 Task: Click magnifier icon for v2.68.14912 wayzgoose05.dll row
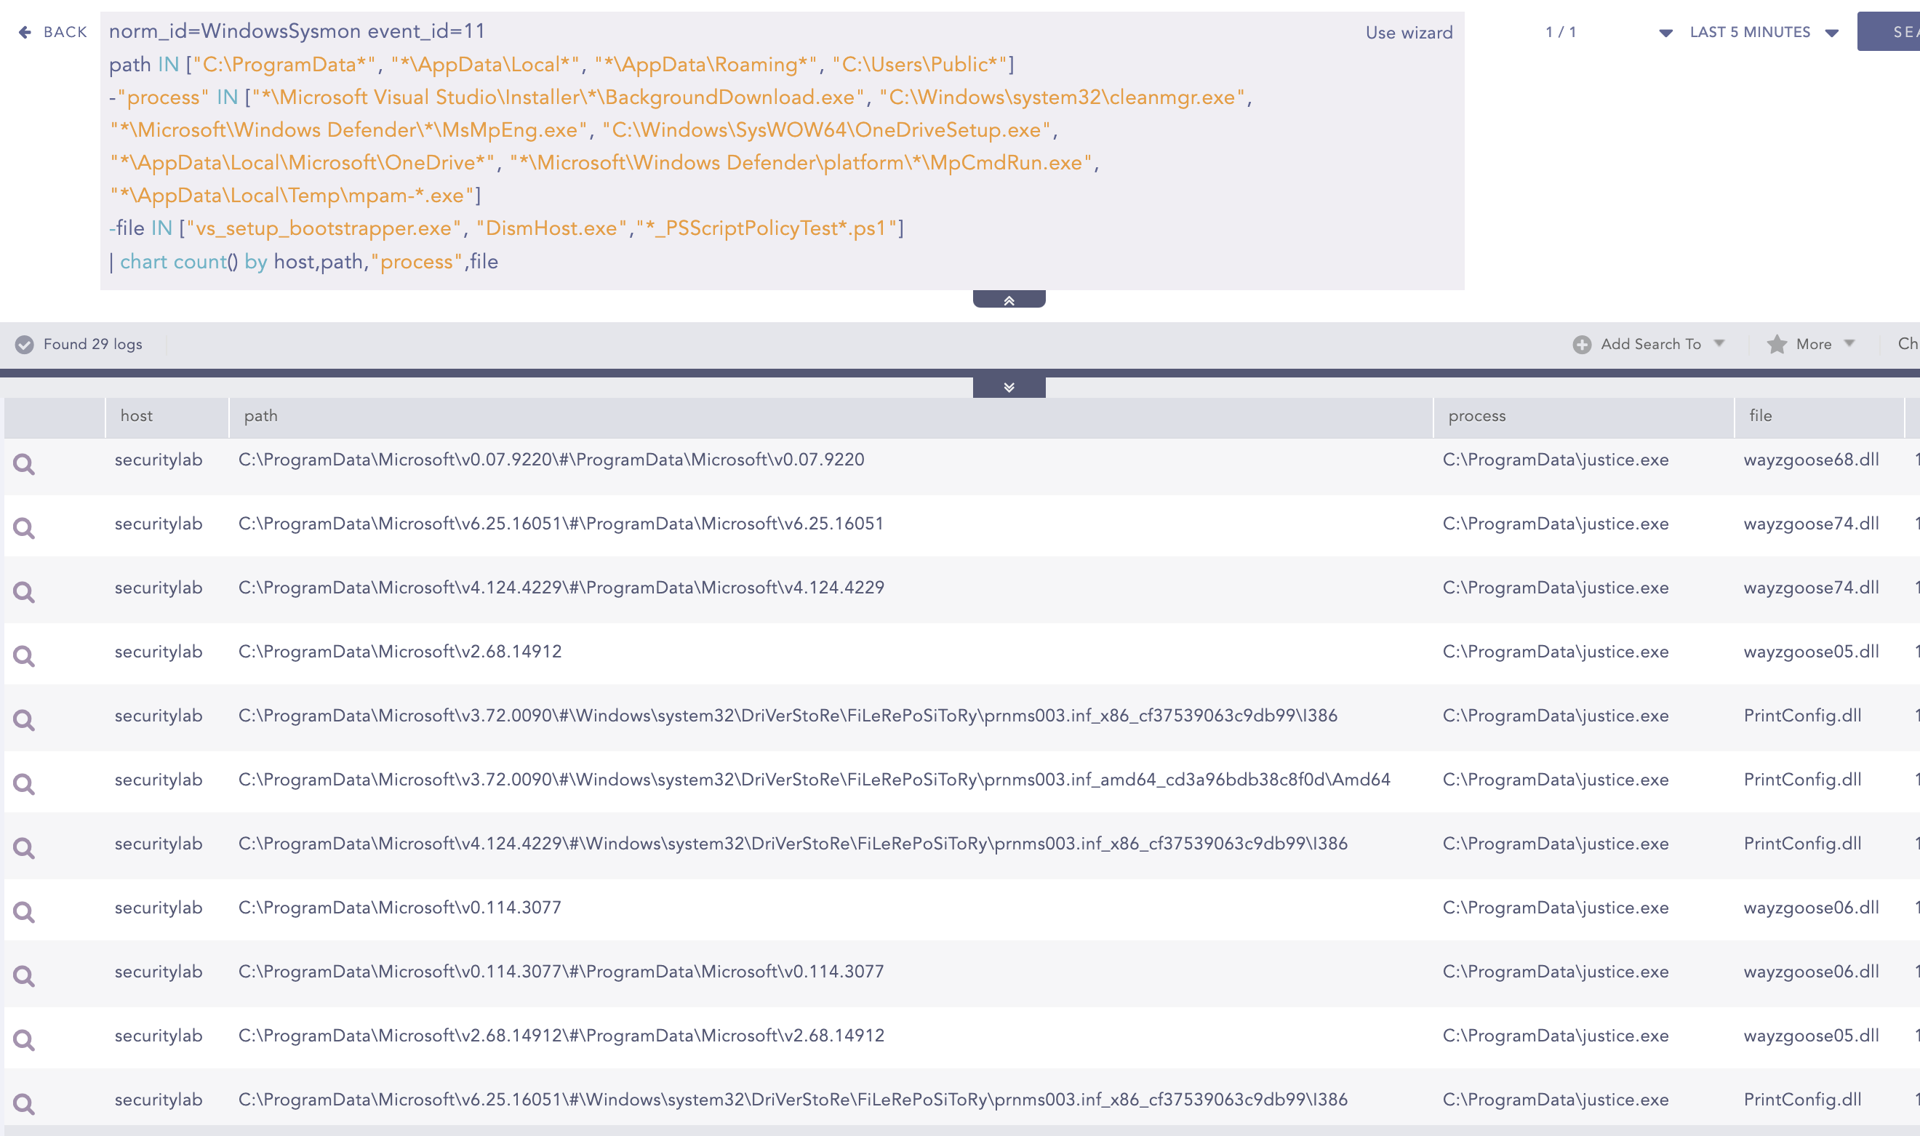point(24,656)
